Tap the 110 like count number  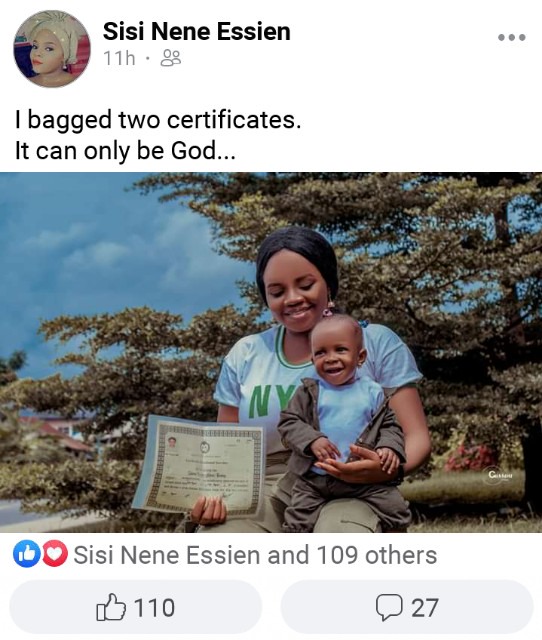pos(154,607)
